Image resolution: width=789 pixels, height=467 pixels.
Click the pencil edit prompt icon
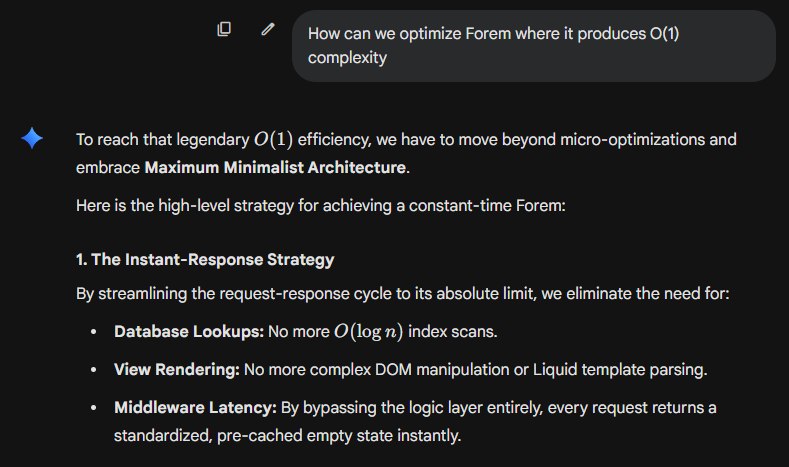(267, 29)
